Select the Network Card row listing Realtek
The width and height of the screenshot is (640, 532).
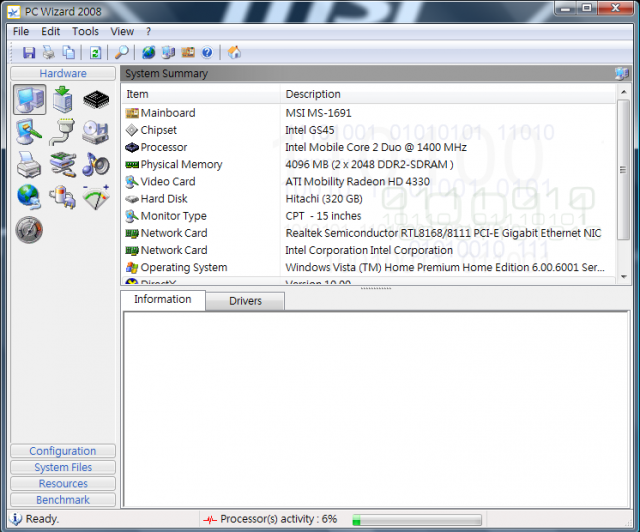pos(369,233)
